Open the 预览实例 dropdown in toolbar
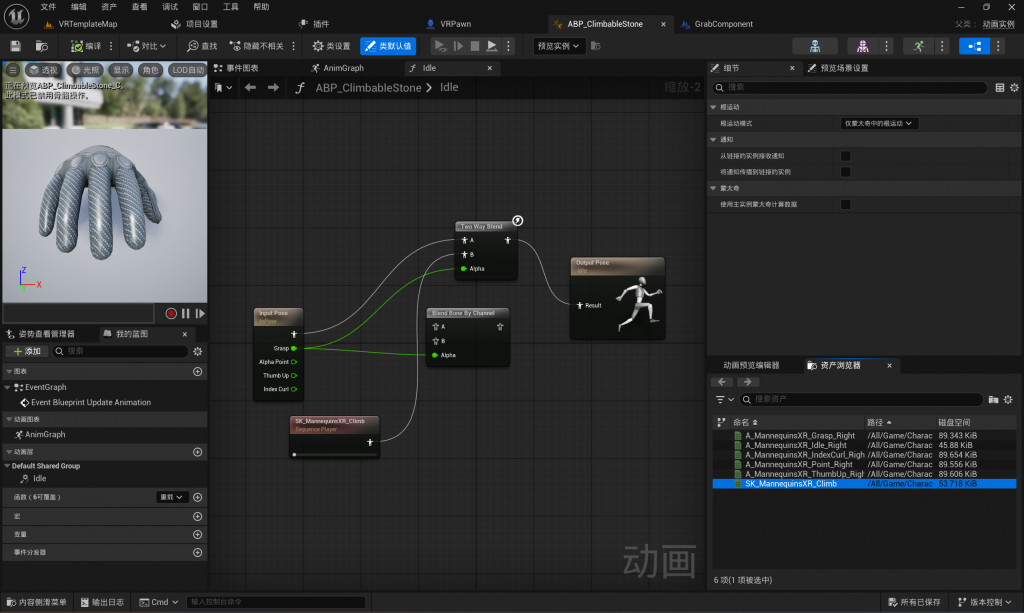1024x613 pixels. coord(560,46)
